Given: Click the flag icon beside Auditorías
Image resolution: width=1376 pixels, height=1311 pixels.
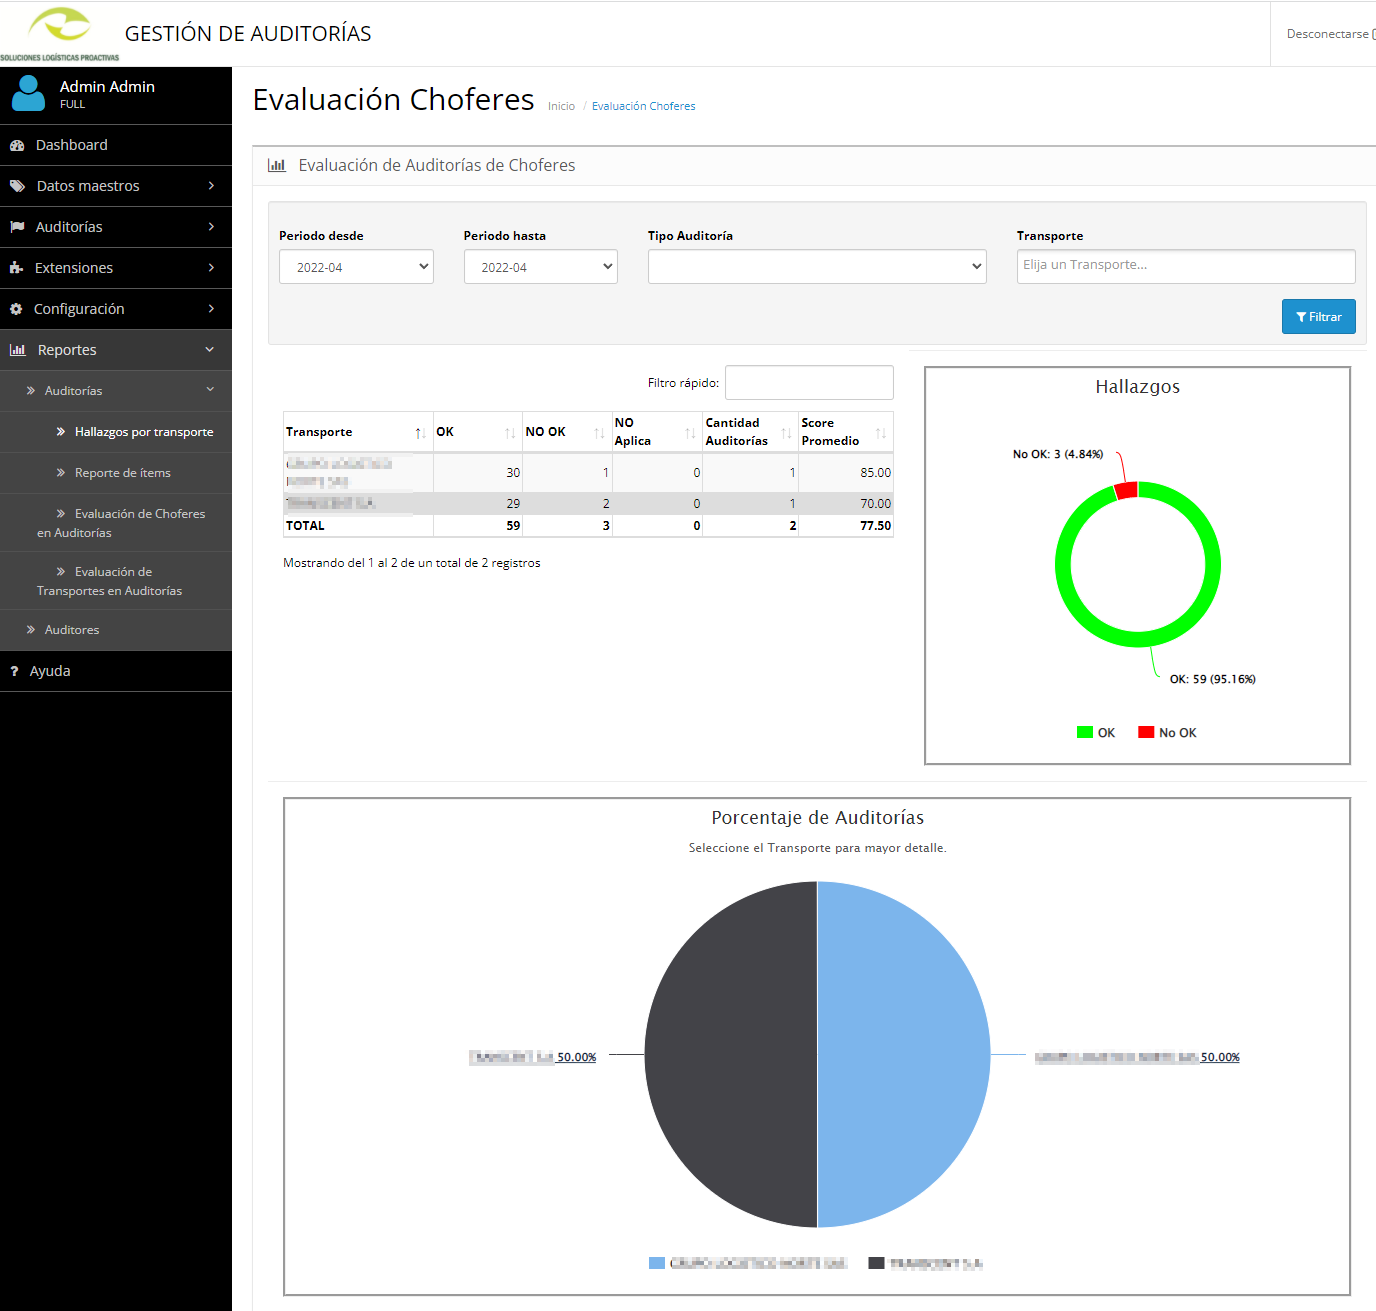Looking at the screenshot, I should point(17,227).
